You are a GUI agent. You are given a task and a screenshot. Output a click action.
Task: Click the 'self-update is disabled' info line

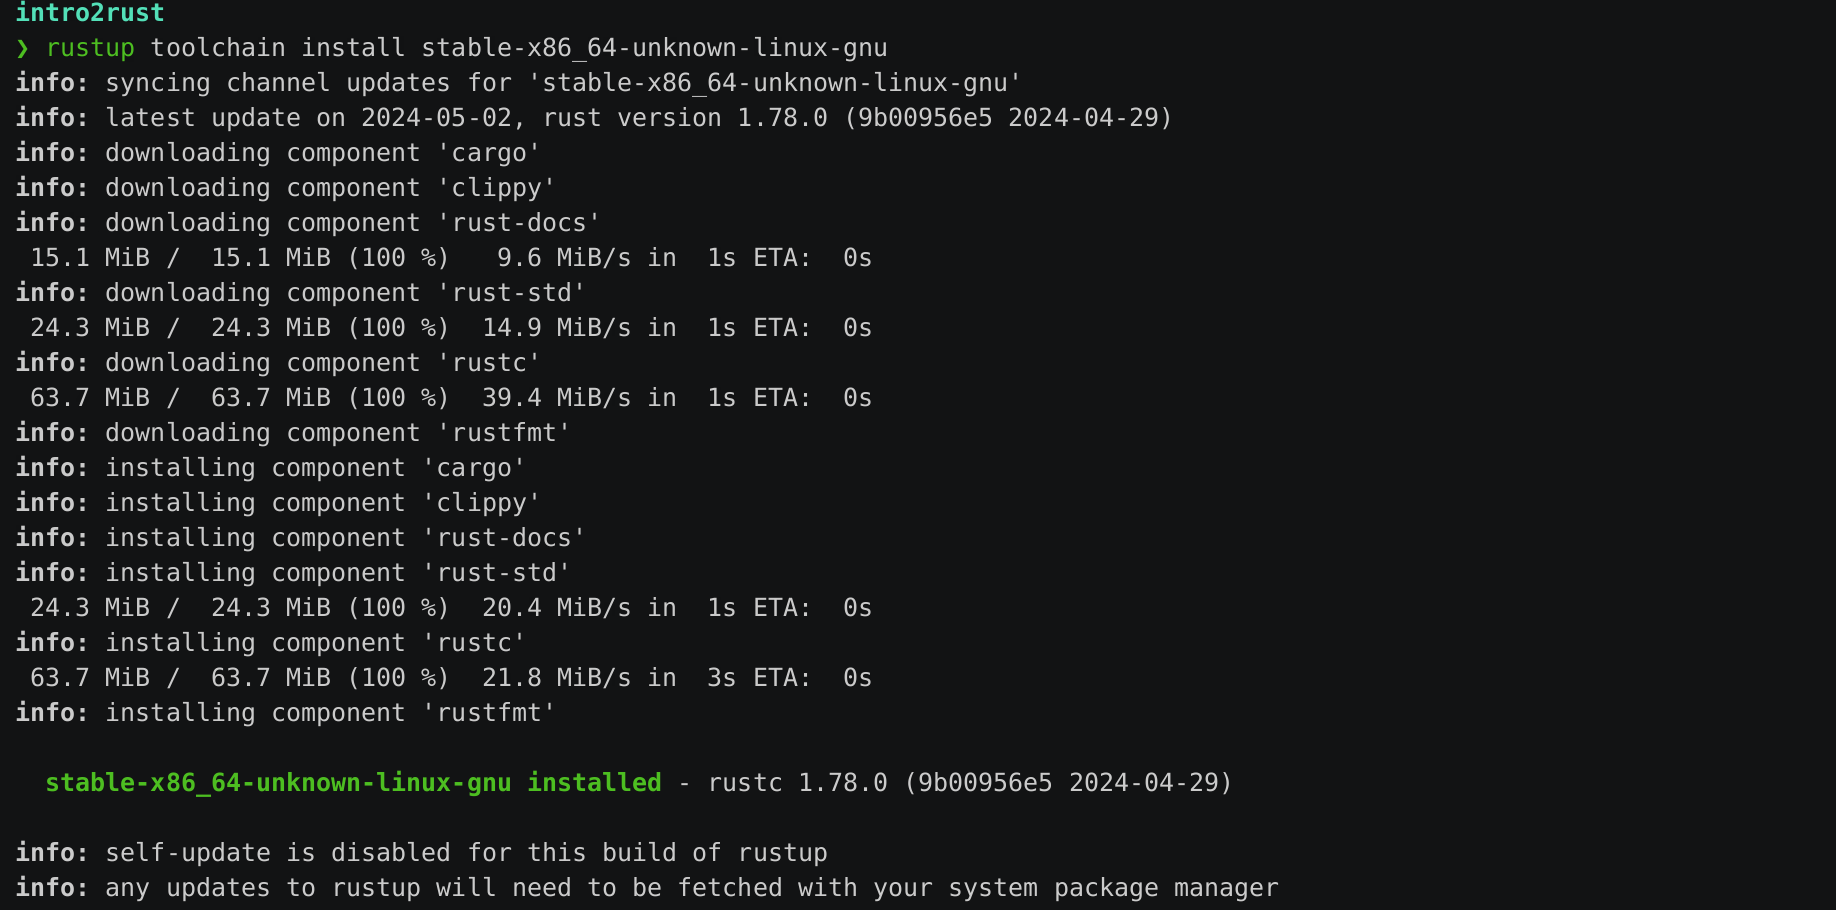point(421,853)
